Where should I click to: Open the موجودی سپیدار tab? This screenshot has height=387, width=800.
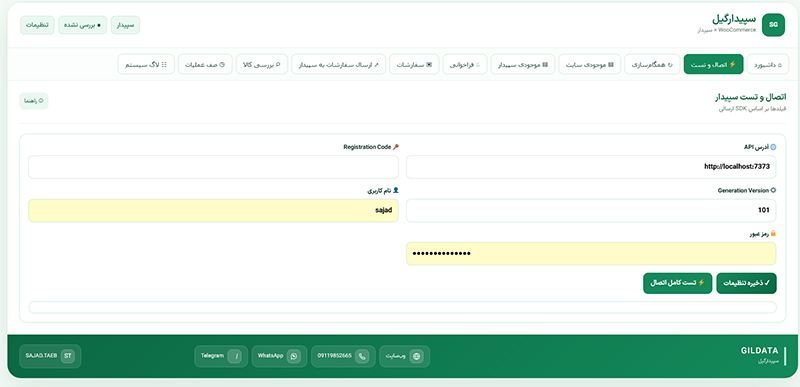point(523,65)
